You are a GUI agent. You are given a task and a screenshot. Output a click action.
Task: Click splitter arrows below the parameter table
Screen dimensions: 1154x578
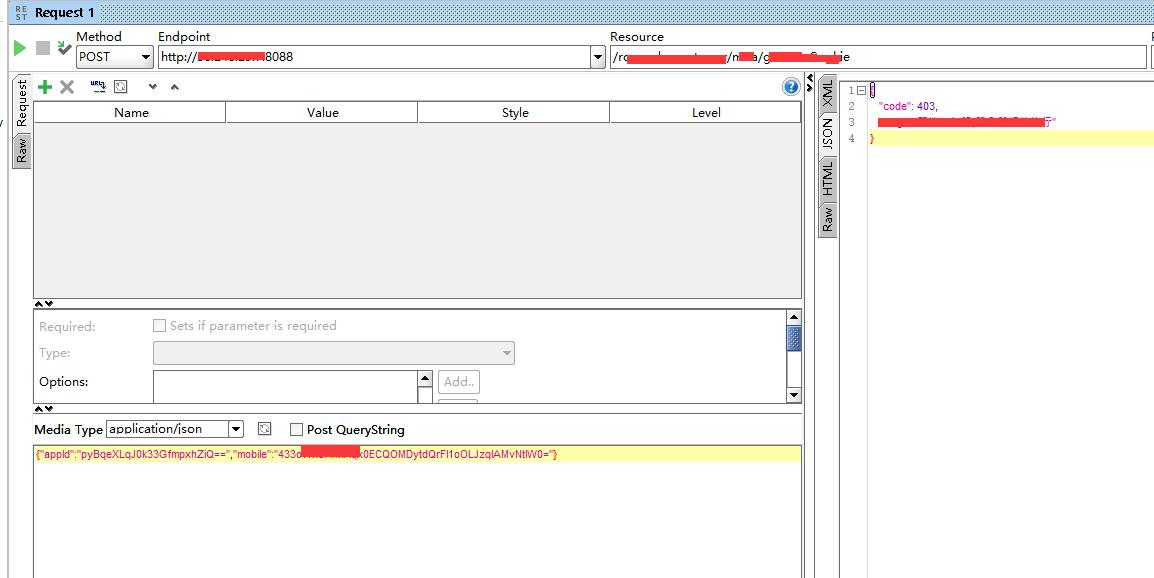tap(43, 303)
